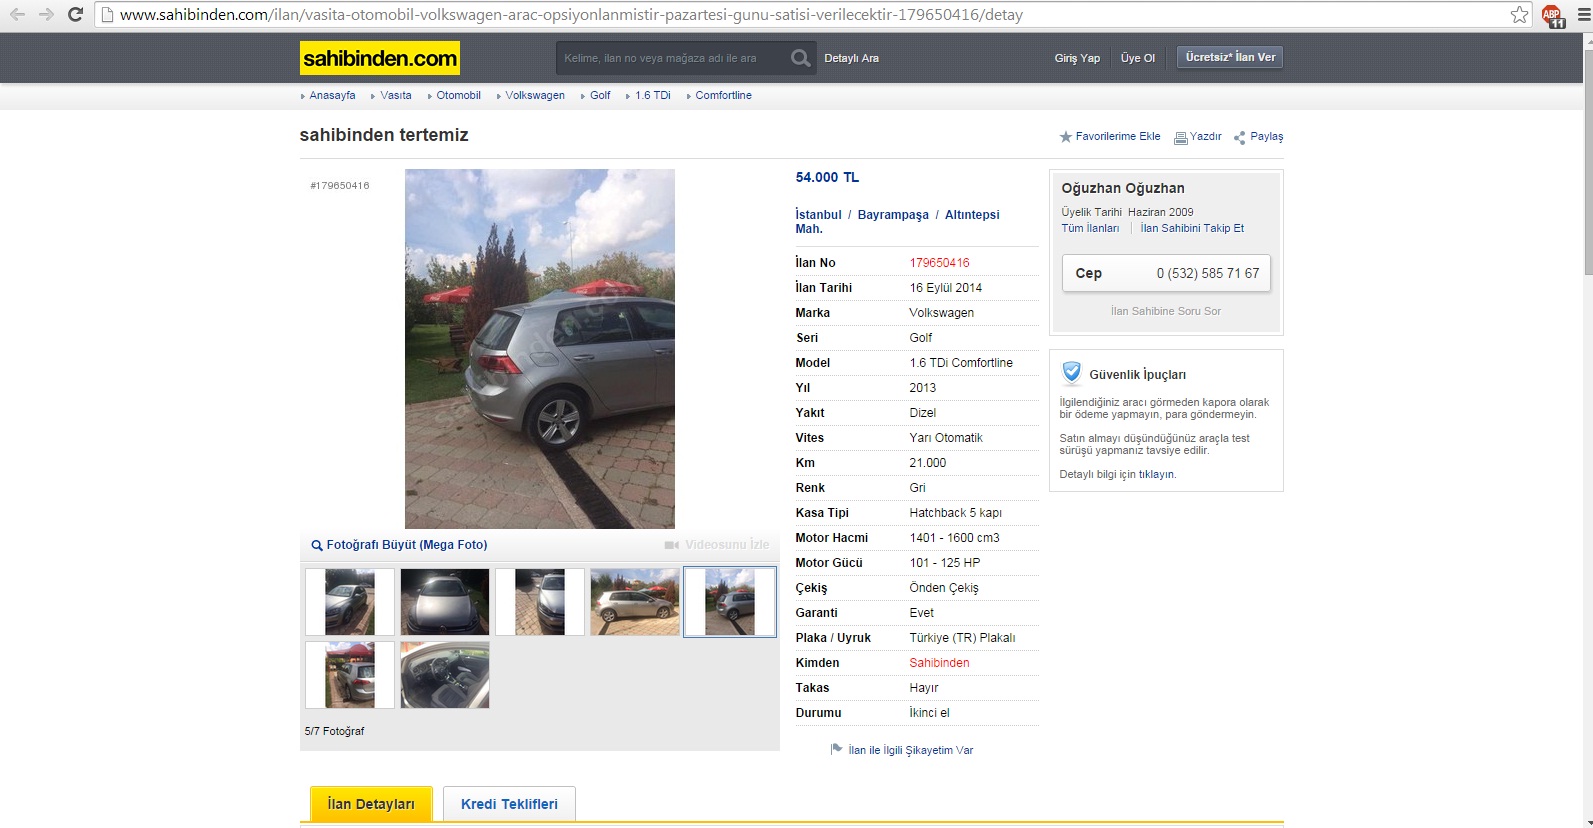Click the 21.000 Km value
The image size is (1593, 828).
(x=927, y=463)
